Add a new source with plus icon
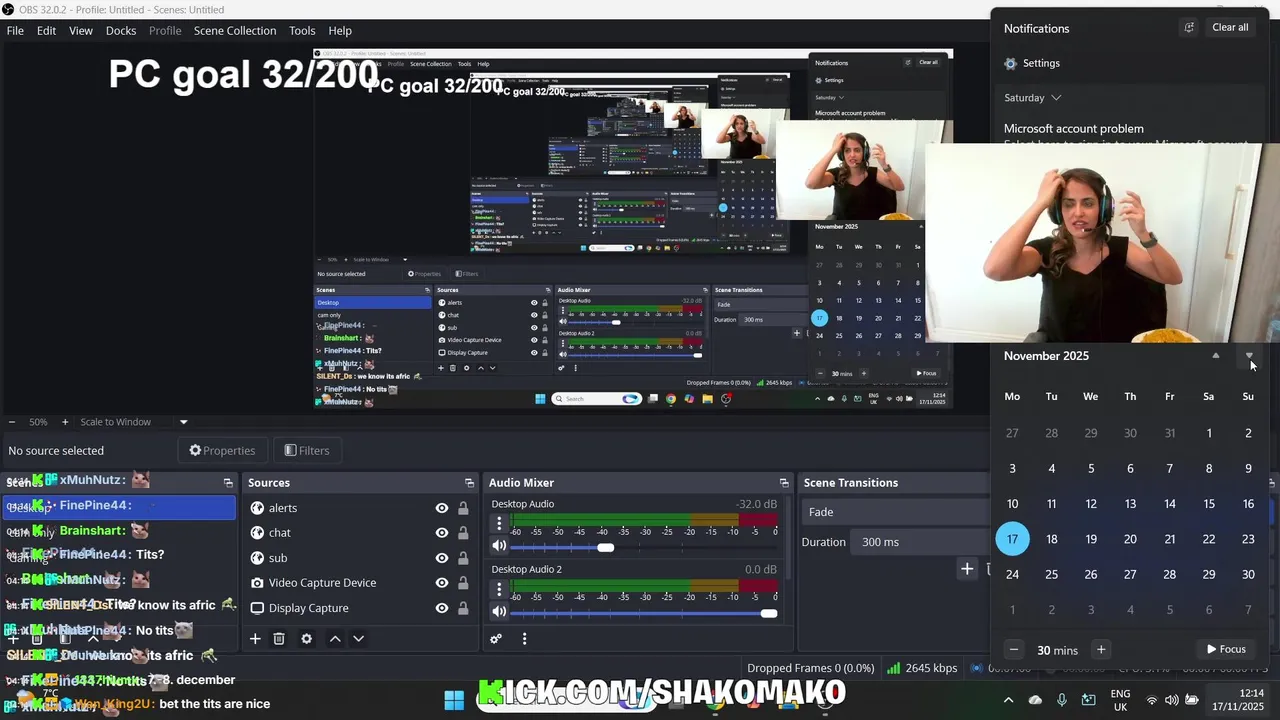This screenshot has height=720, width=1280. [x=255, y=639]
